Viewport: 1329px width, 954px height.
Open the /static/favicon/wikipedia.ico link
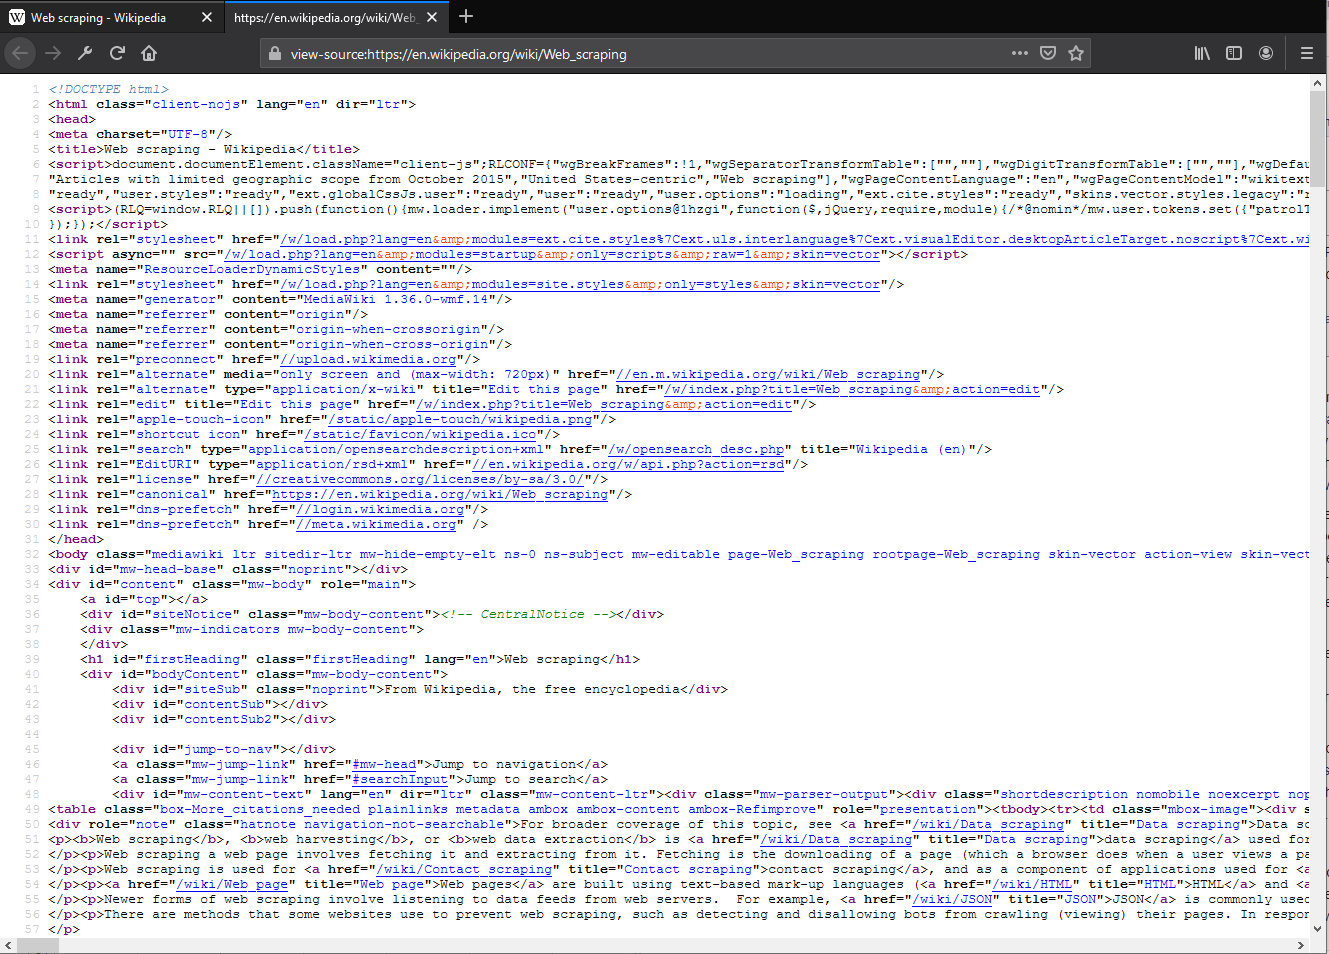pos(420,434)
